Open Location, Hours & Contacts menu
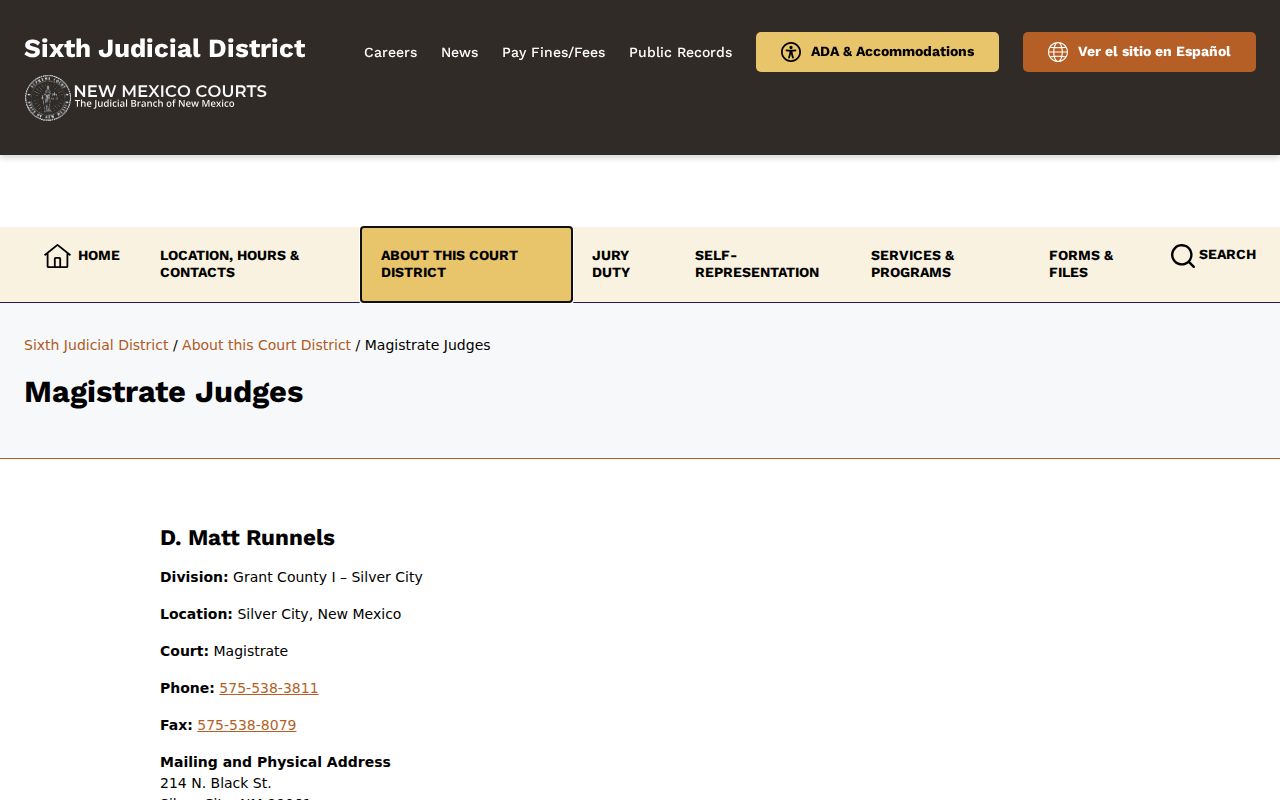The image size is (1280, 800). [x=230, y=264]
